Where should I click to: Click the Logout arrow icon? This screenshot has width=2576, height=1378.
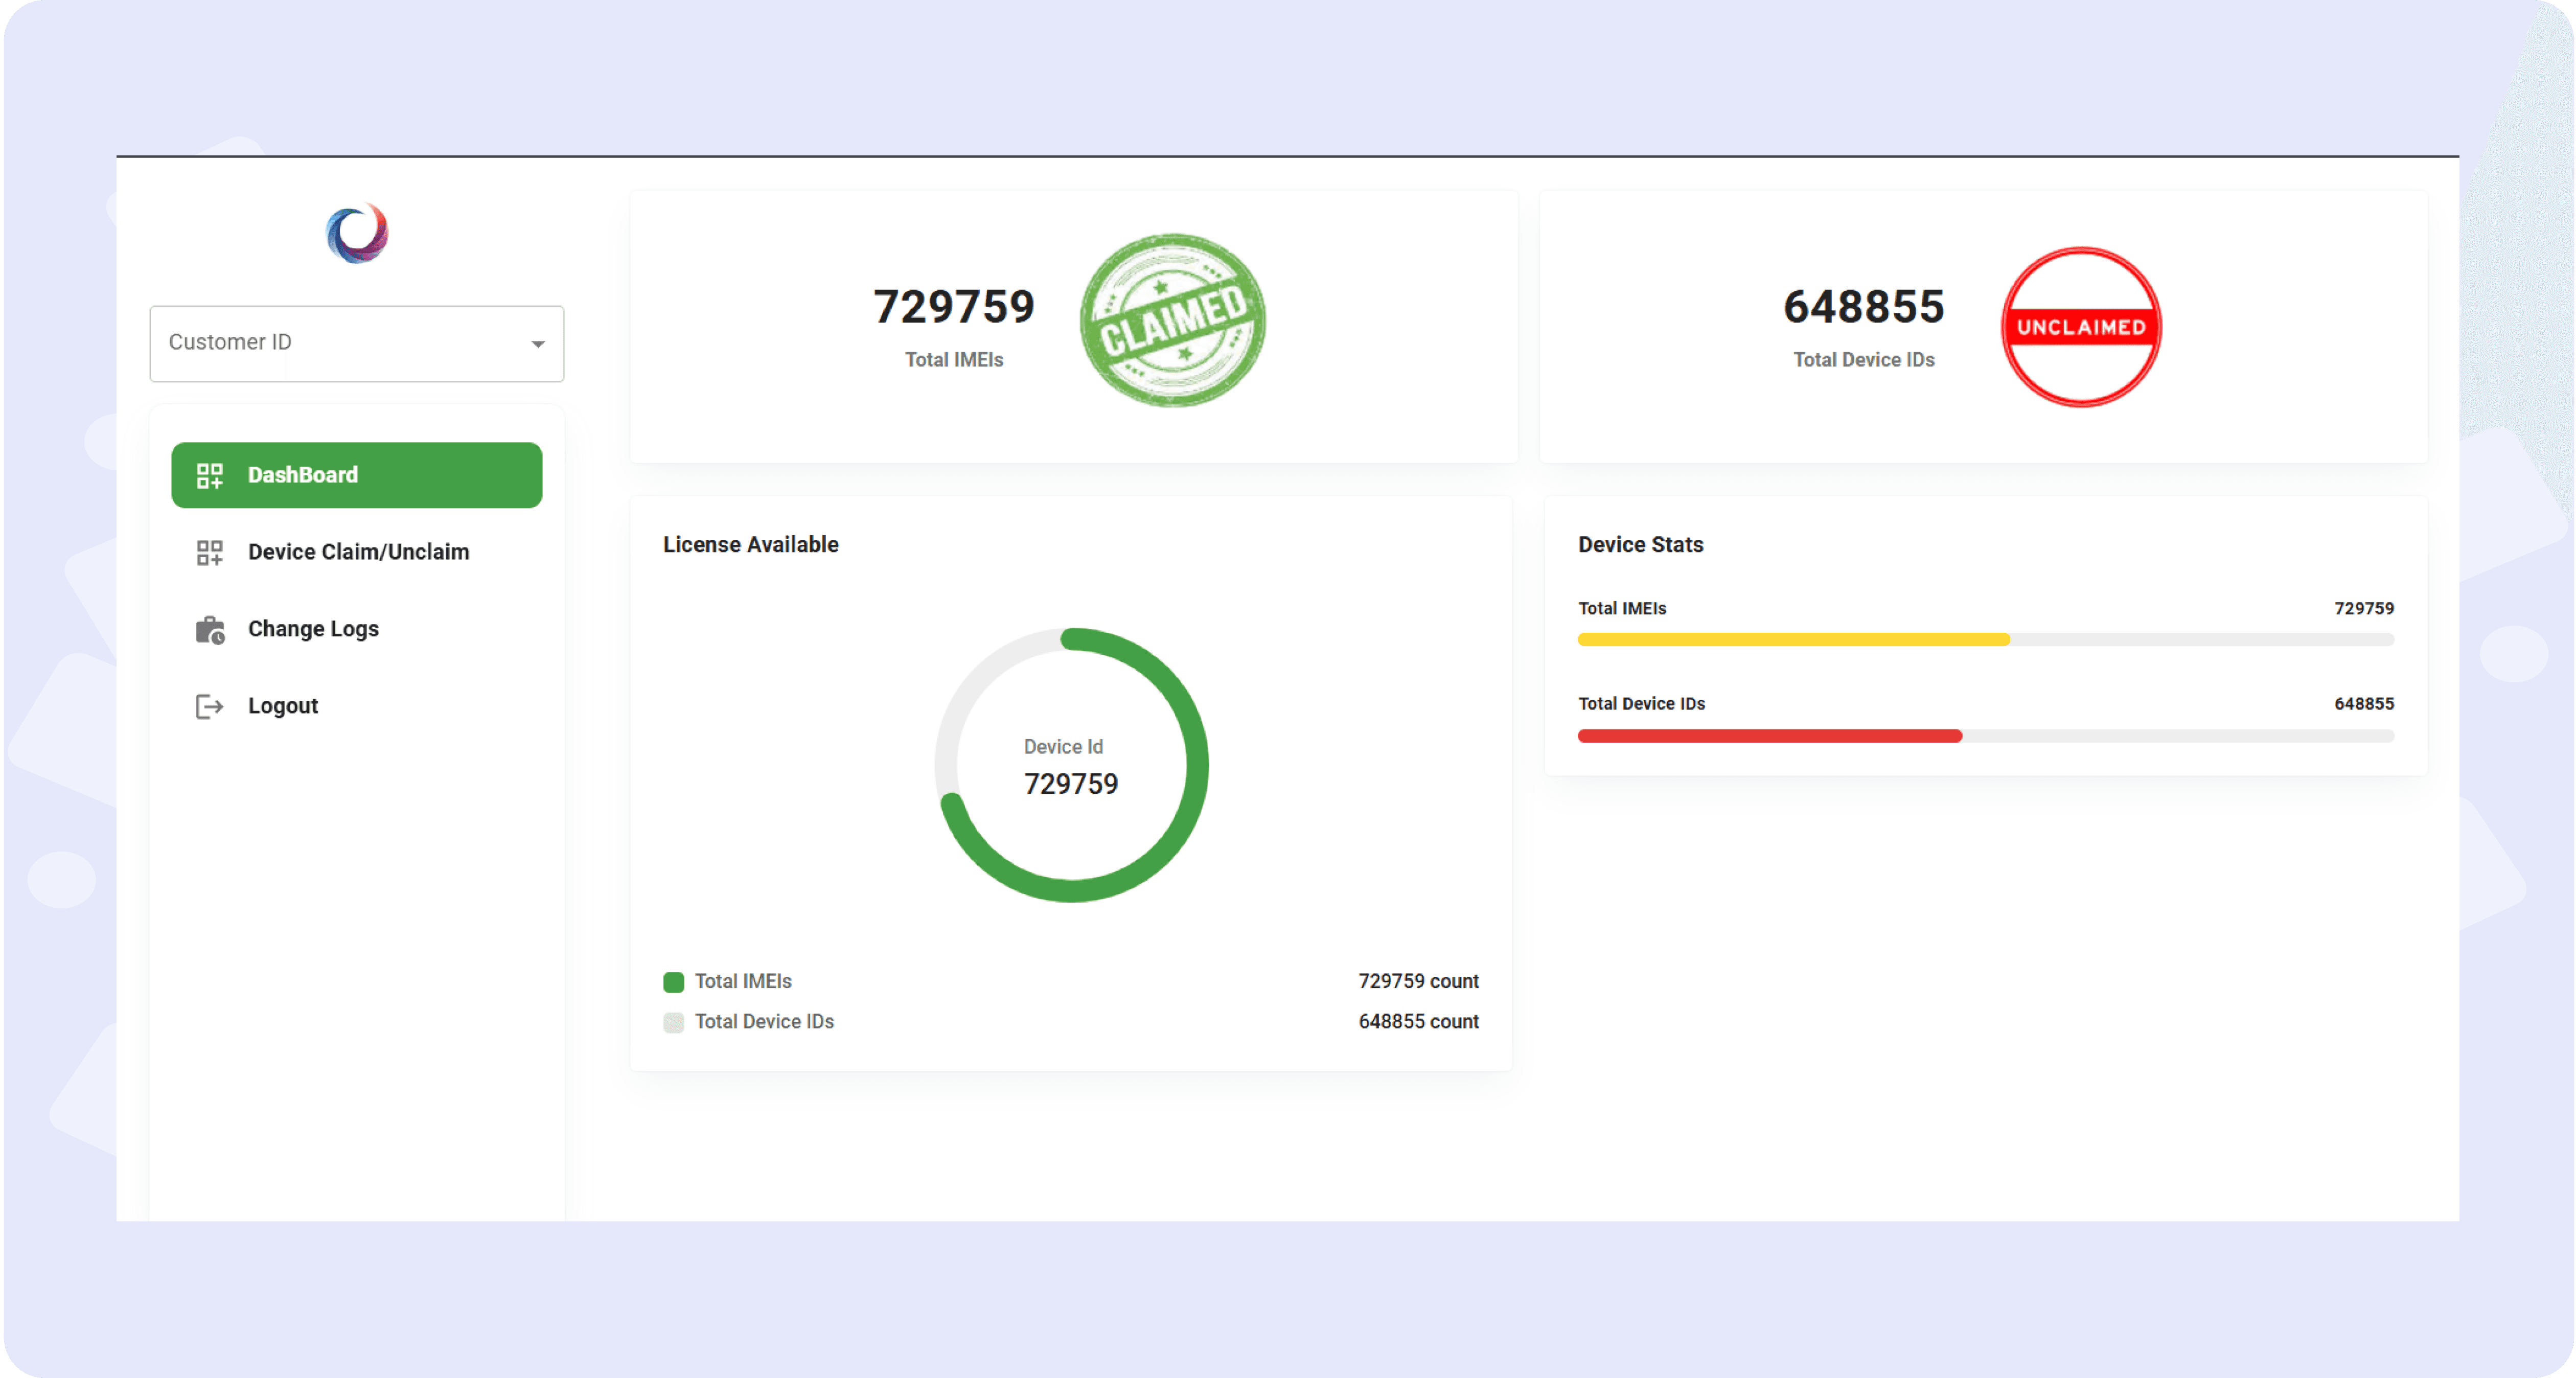[209, 706]
